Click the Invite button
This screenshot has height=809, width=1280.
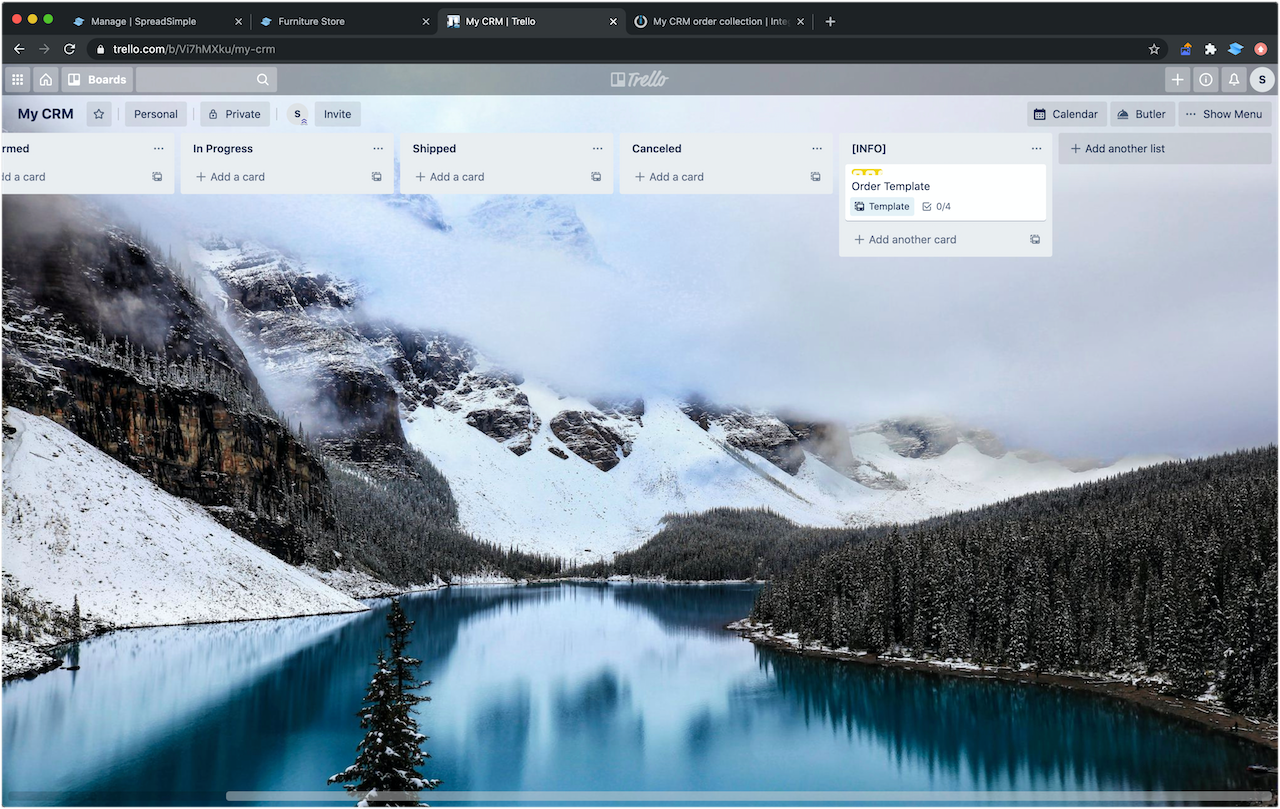point(337,114)
